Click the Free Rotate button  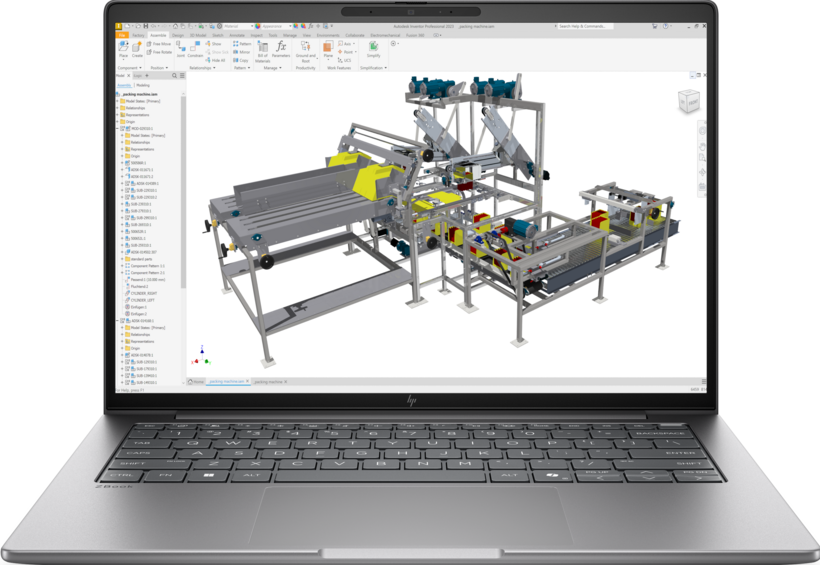159,52
